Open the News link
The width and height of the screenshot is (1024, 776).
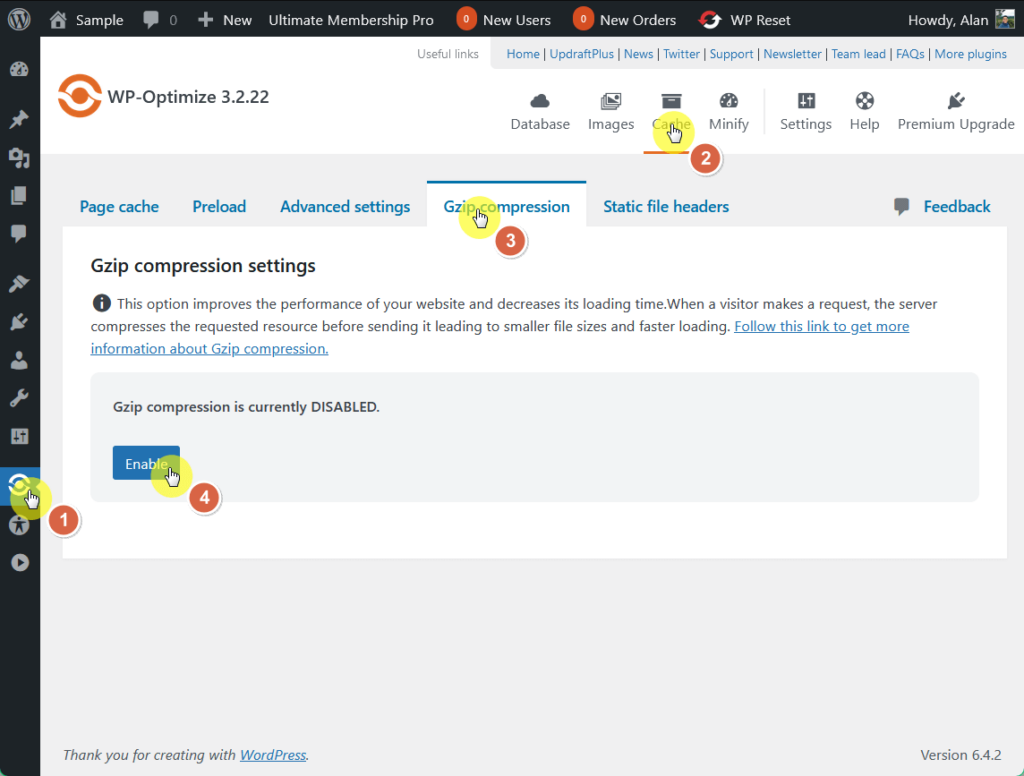pyautogui.click(x=638, y=54)
